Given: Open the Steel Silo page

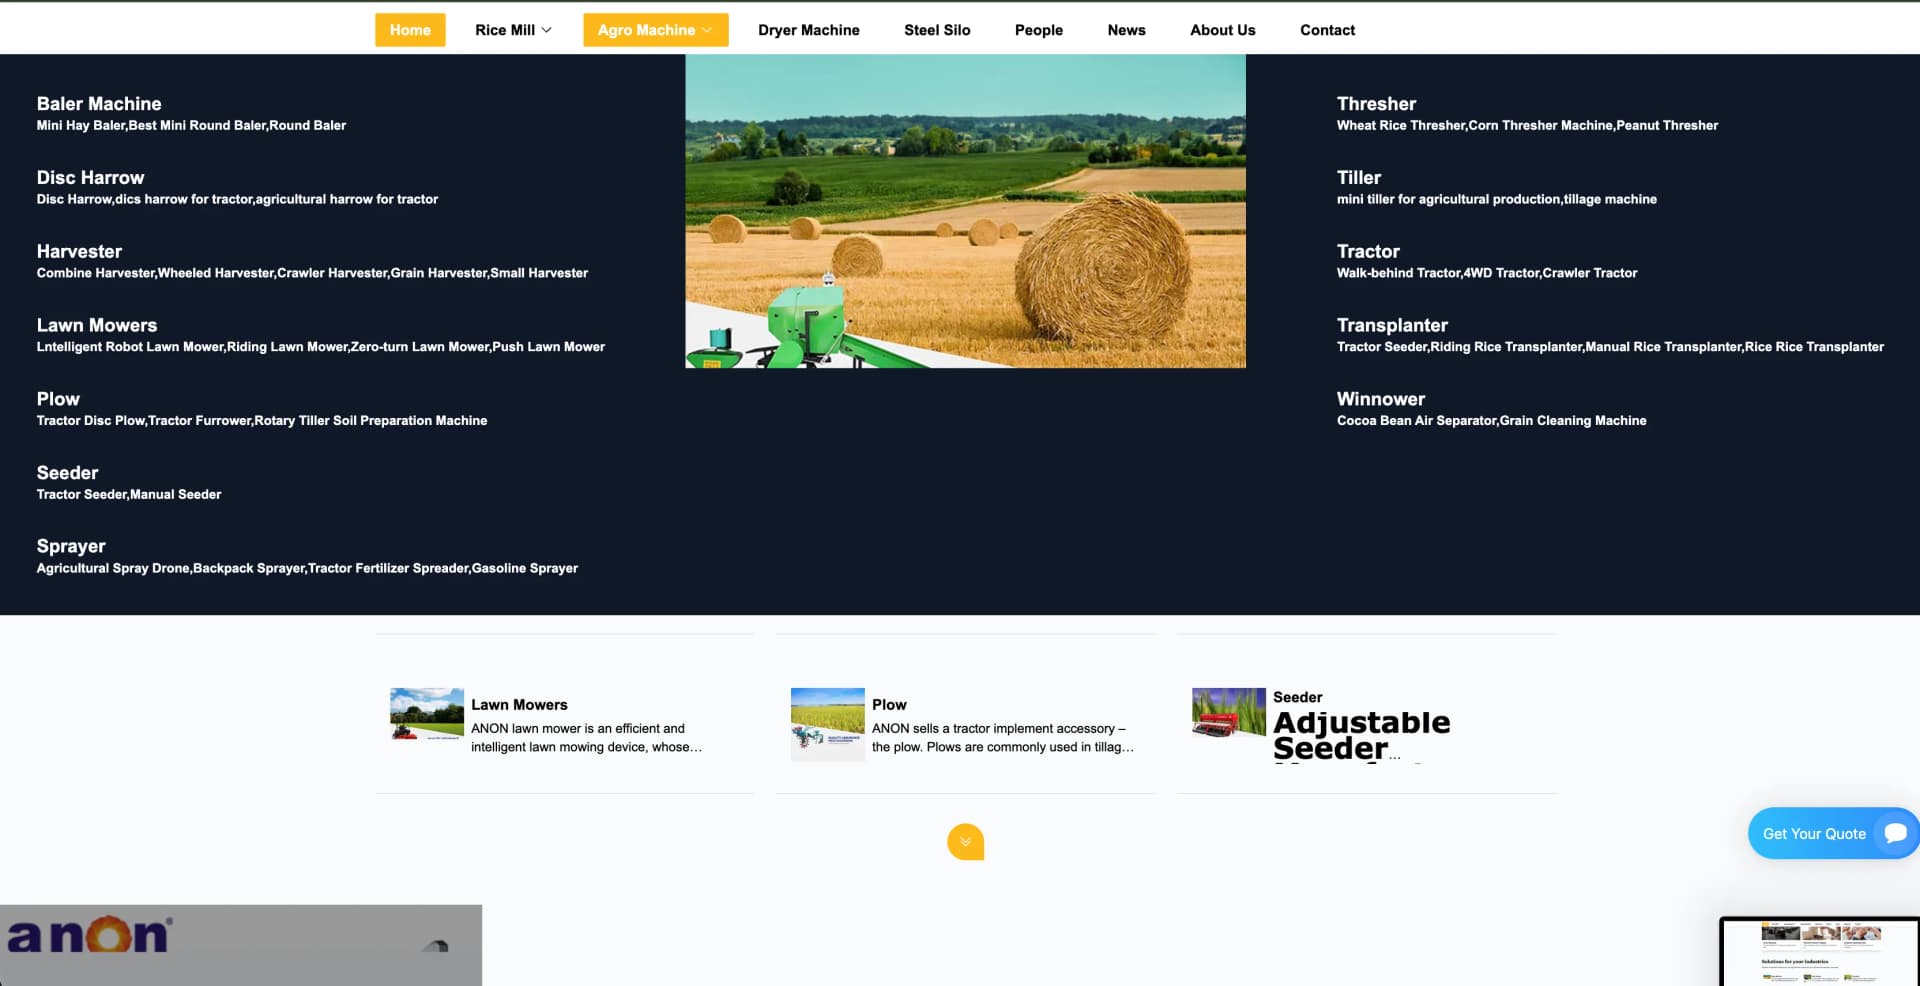Looking at the screenshot, I should (937, 30).
